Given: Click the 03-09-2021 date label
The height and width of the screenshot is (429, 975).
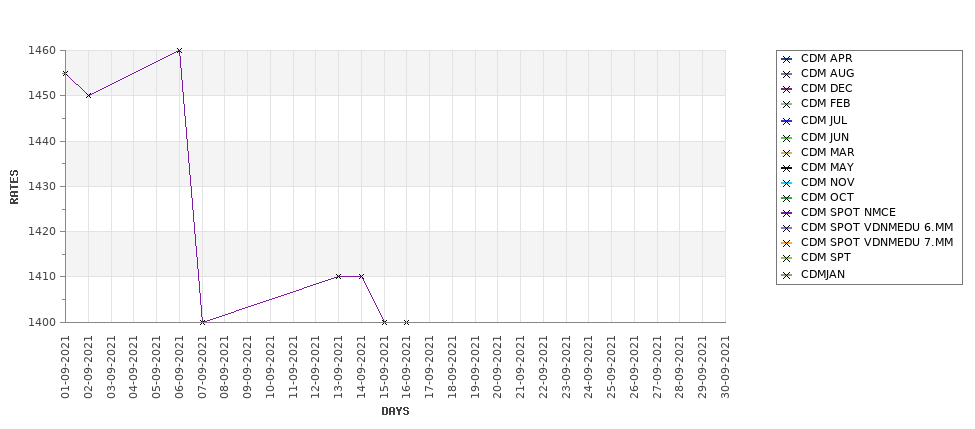Looking at the screenshot, I should coord(111,367).
